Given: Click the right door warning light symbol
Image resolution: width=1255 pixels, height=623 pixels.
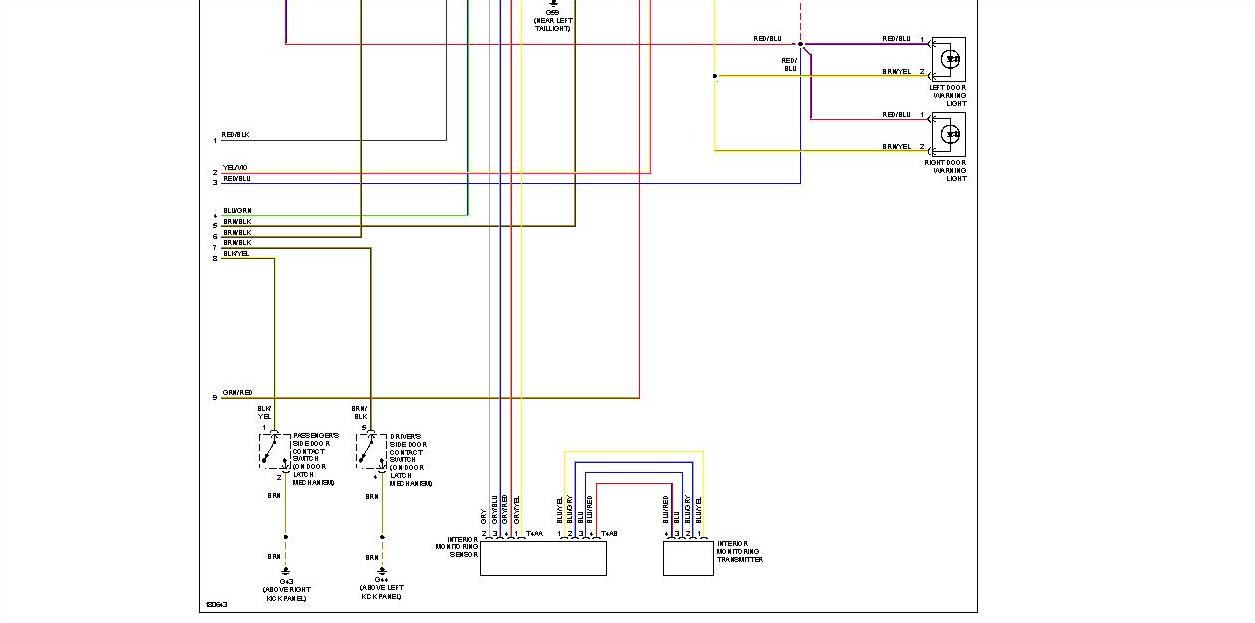Looking at the screenshot, I should click(x=949, y=134).
